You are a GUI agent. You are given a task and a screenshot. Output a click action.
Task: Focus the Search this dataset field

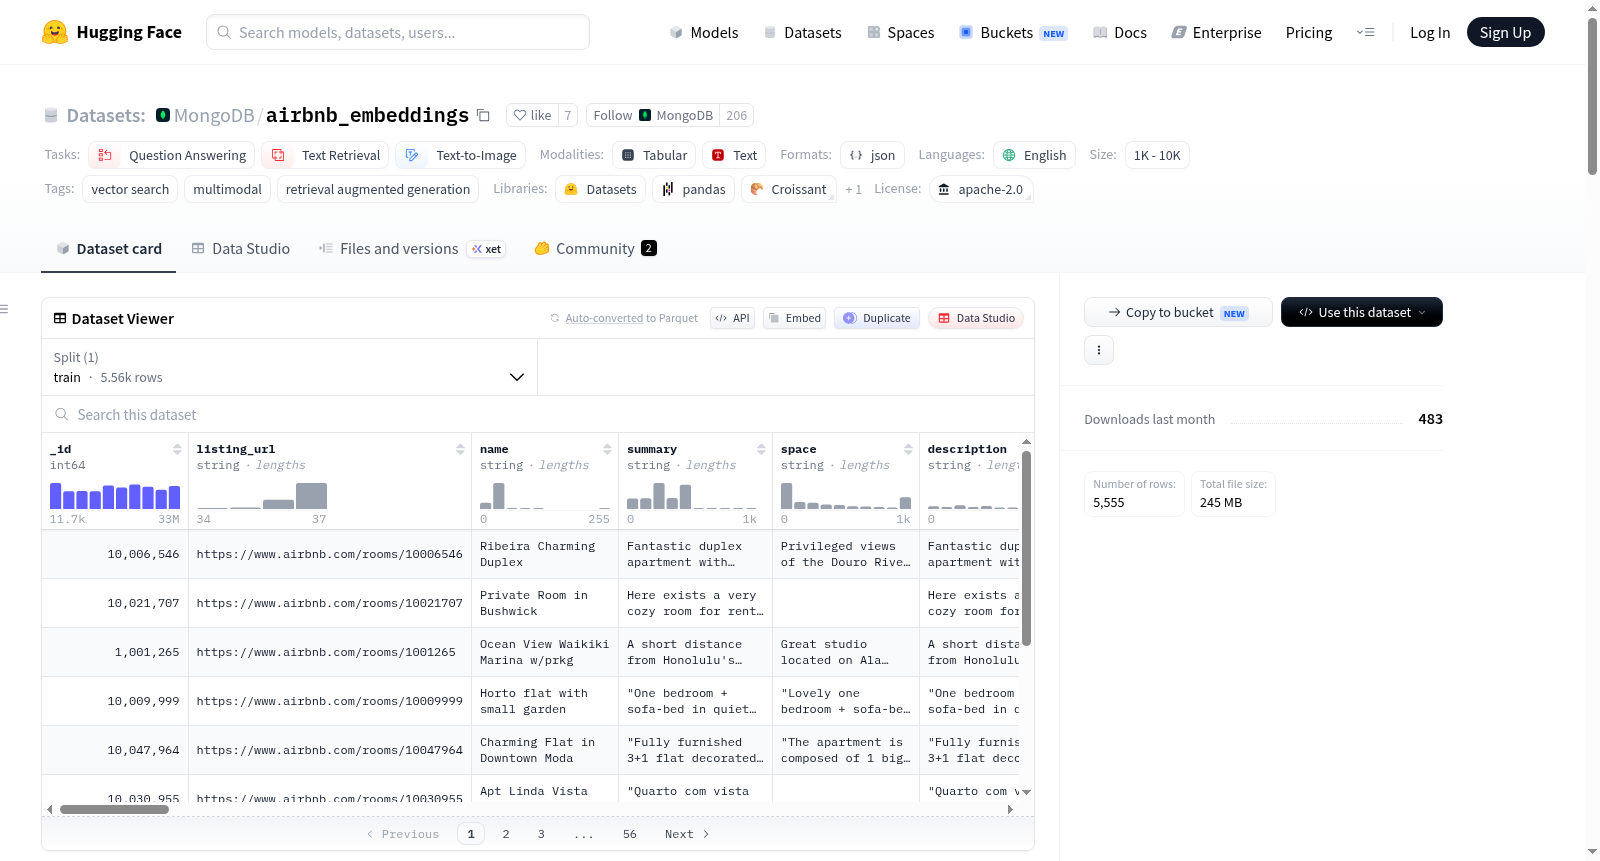coord(538,414)
